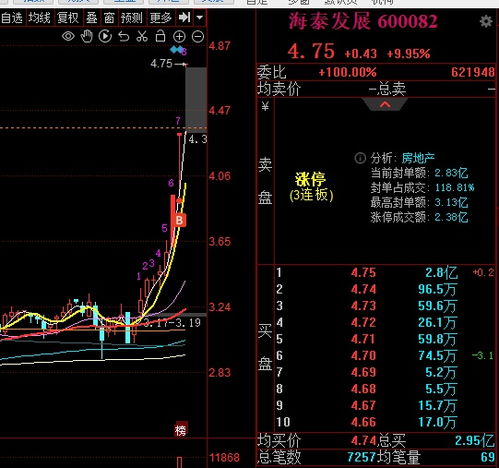Click the red B buy marker on chart
Image resolution: width=499 pixels, height=468 pixels.
click(179, 220)
